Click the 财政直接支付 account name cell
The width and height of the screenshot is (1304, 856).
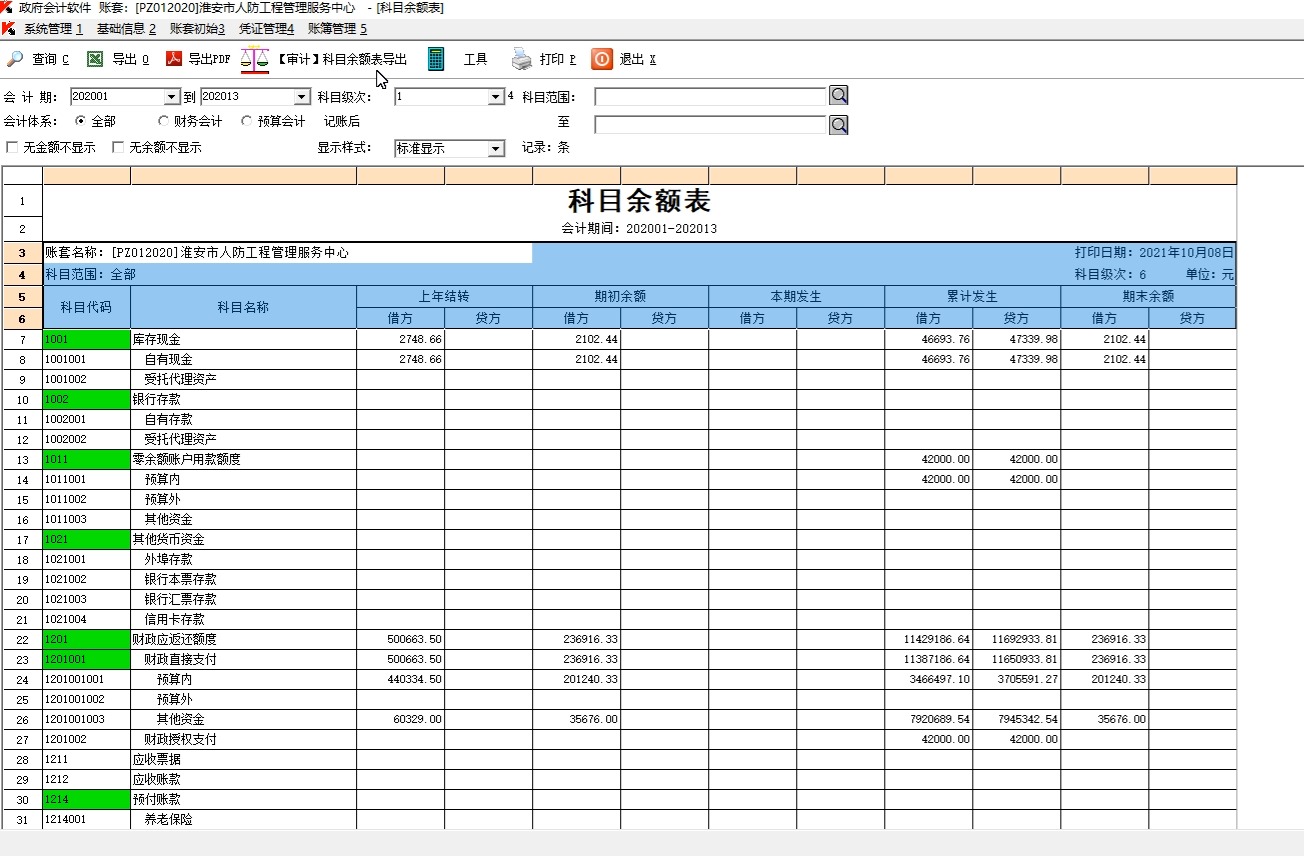(x=244, y=659)
